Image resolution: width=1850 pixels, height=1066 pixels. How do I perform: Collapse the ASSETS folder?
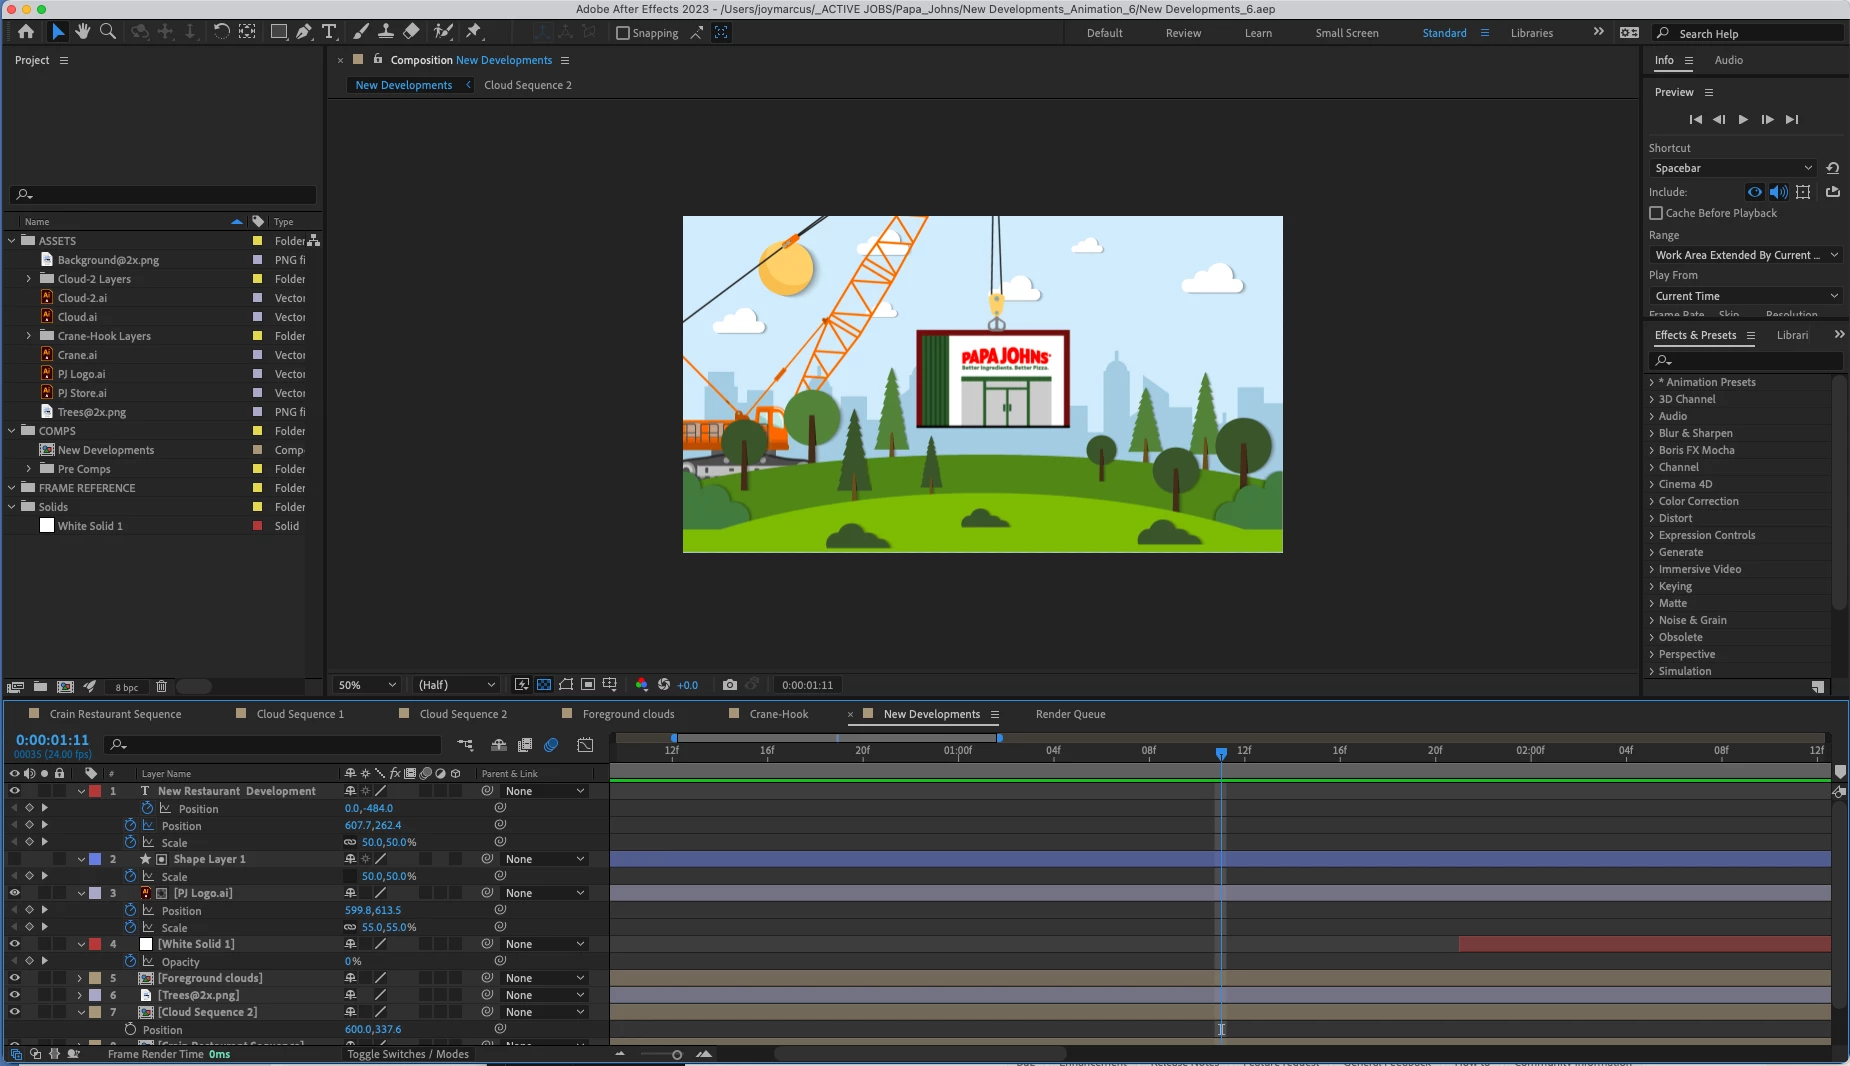(11, 241)
